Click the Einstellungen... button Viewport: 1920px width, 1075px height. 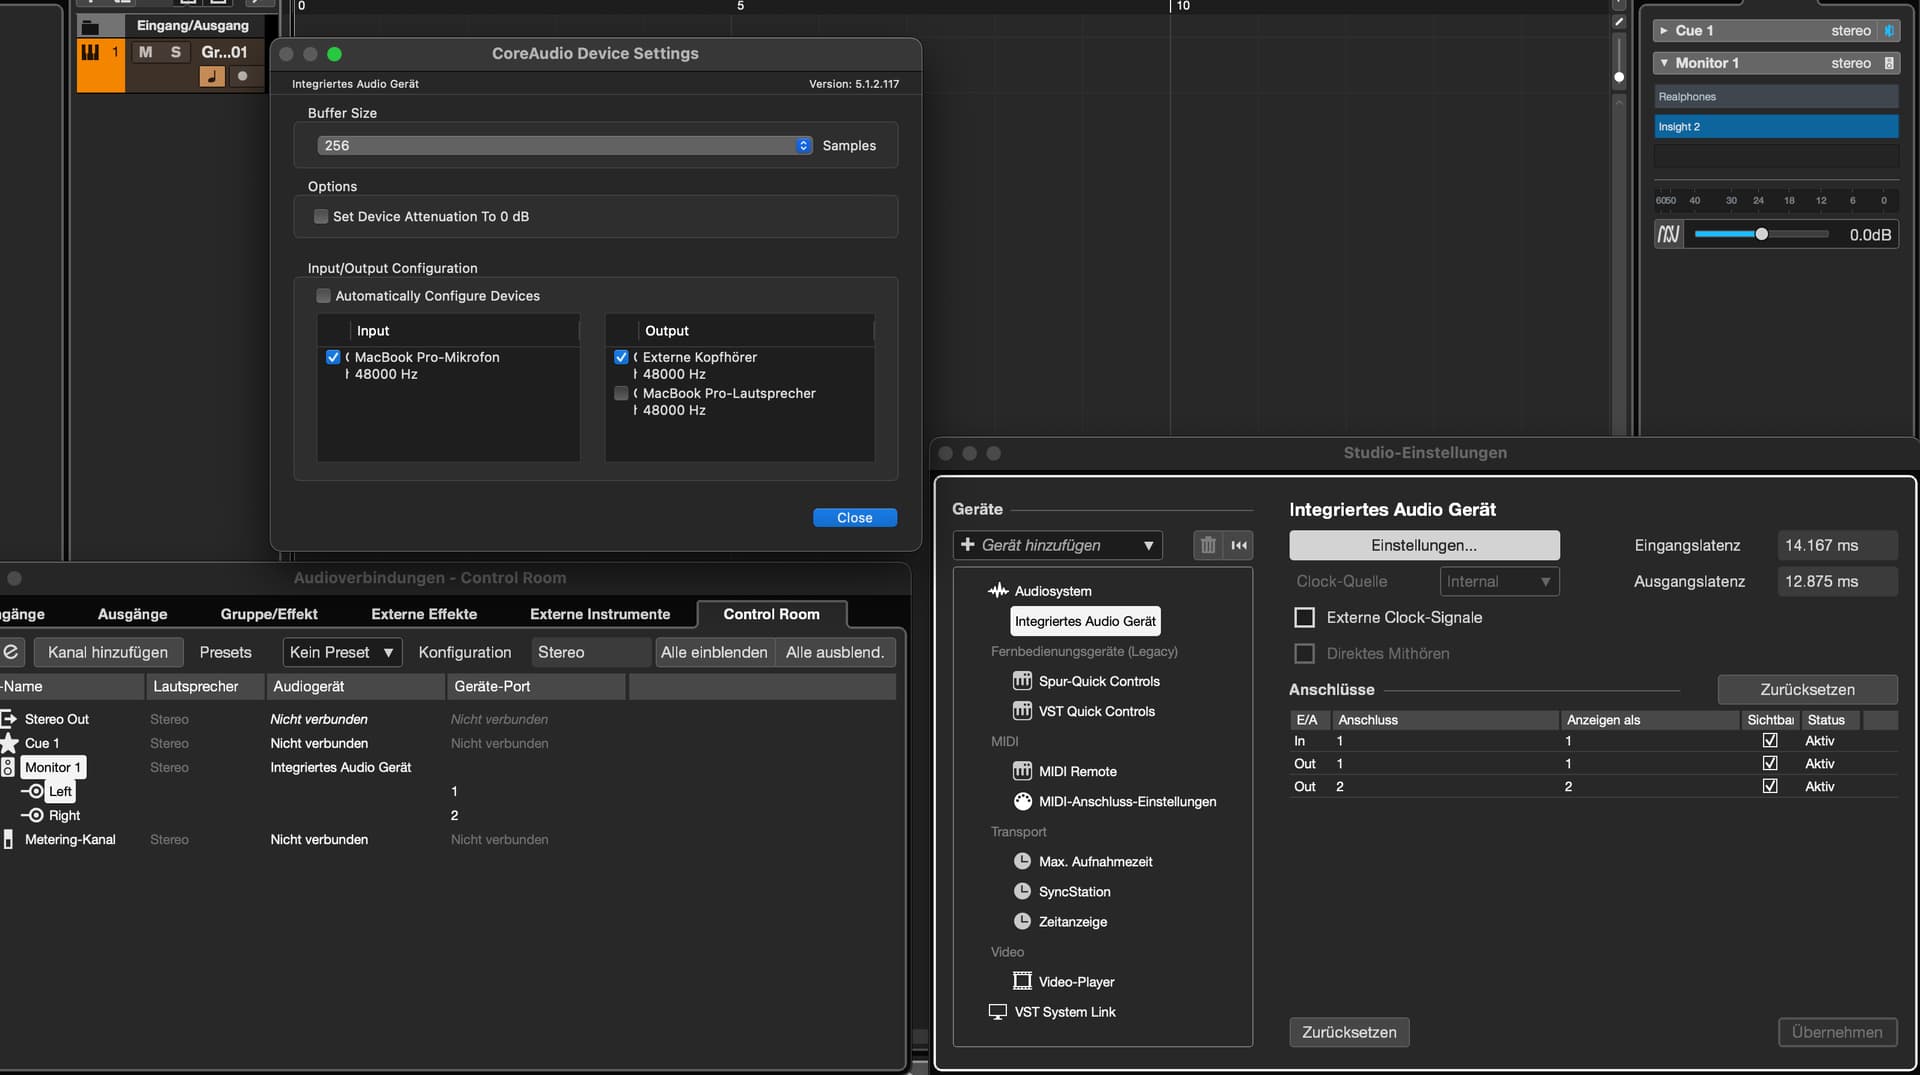[x=1423, y=545]
